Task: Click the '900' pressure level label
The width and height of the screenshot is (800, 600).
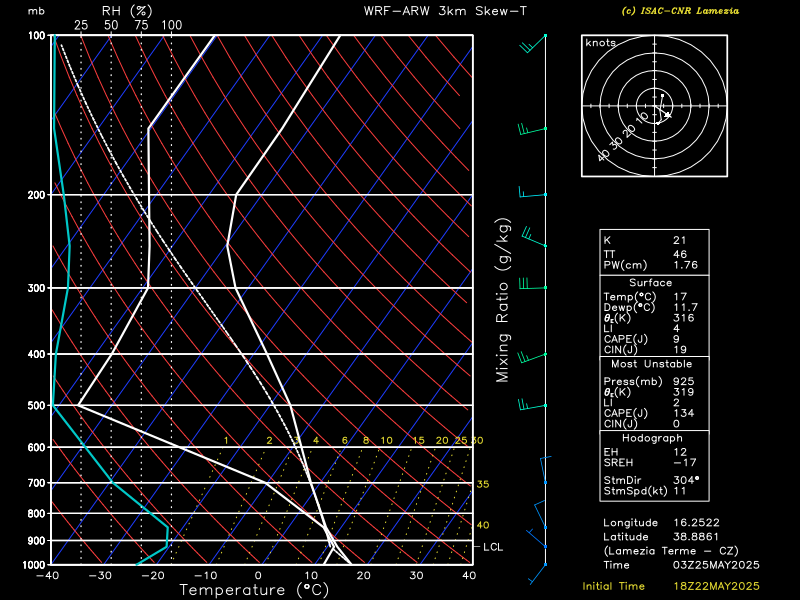Action: [x=37, y=540]
